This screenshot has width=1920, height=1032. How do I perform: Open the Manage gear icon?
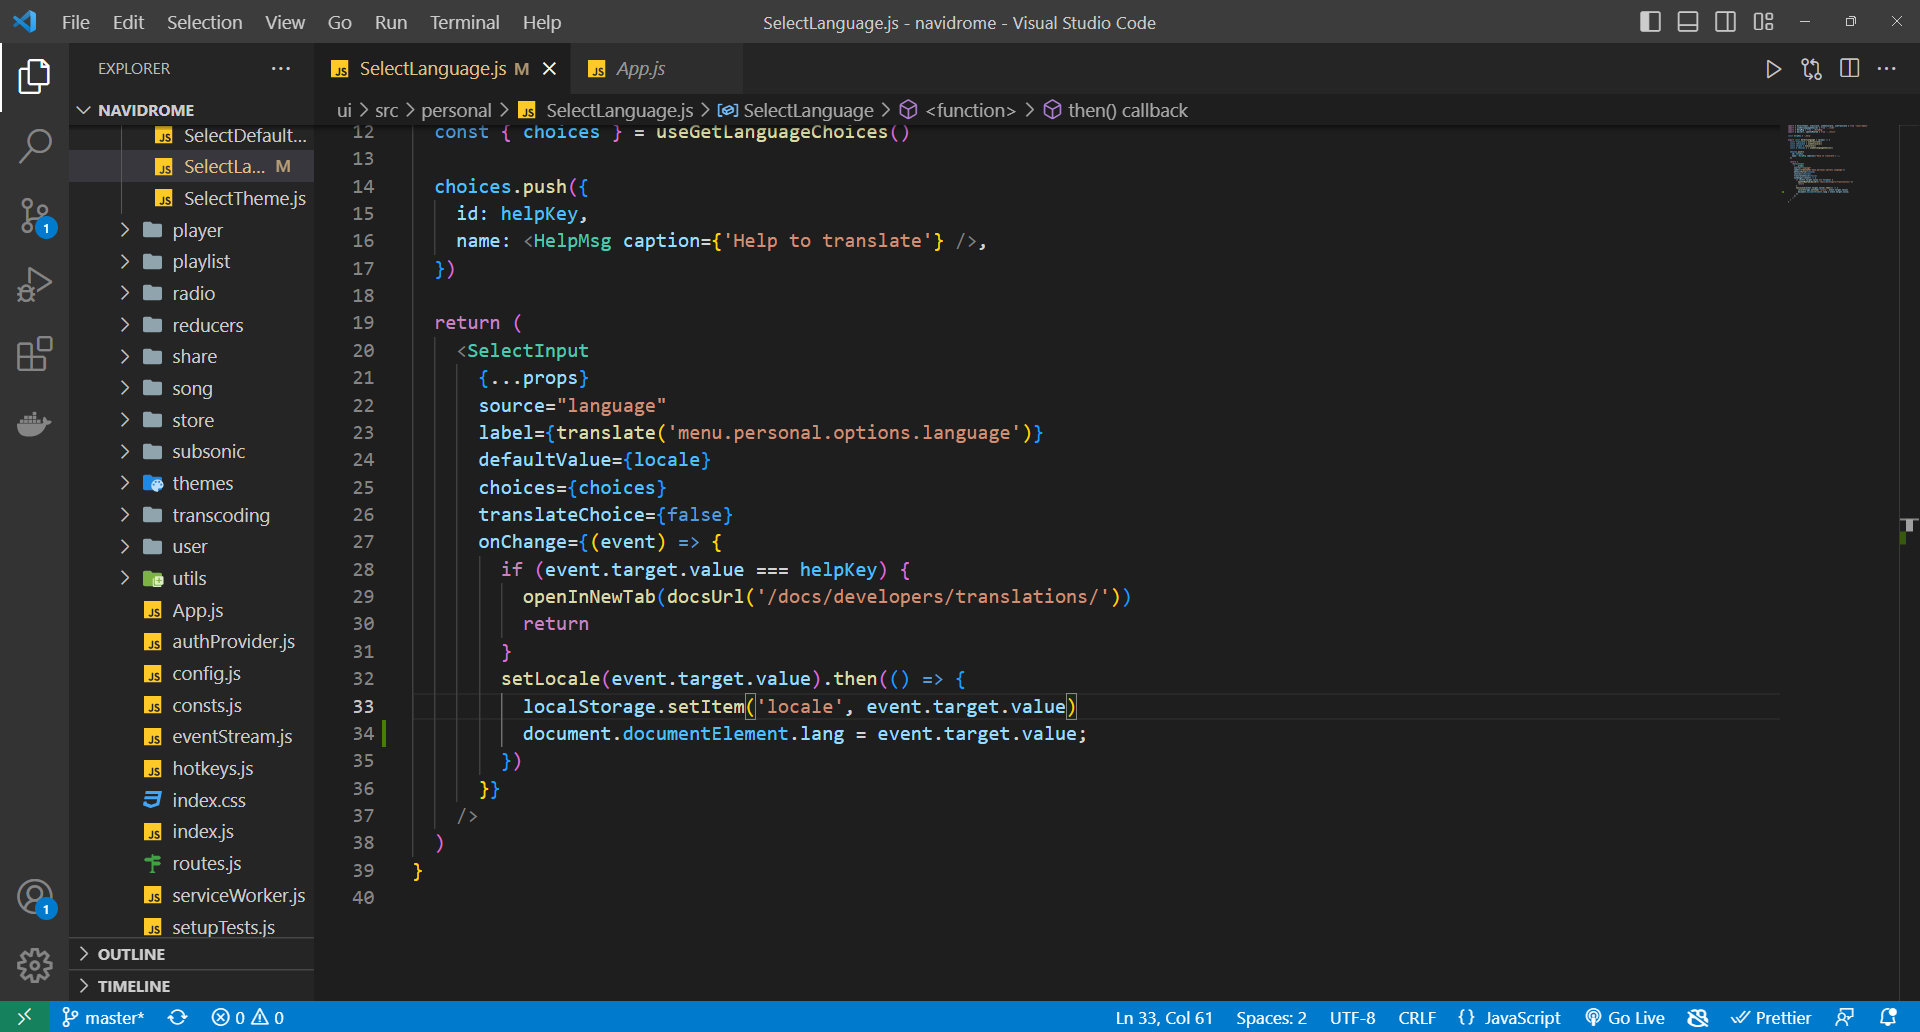[x=35, y=965]
